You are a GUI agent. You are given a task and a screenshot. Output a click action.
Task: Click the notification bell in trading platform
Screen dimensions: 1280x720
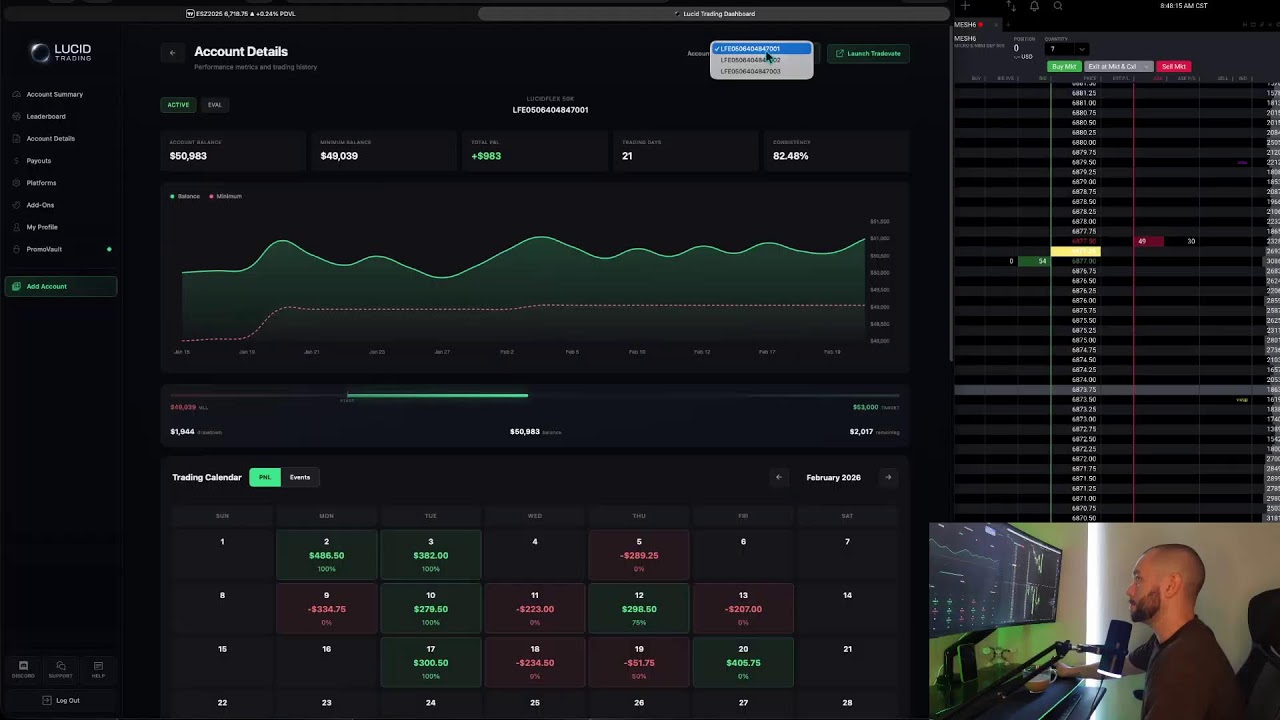pos(1034,6)
